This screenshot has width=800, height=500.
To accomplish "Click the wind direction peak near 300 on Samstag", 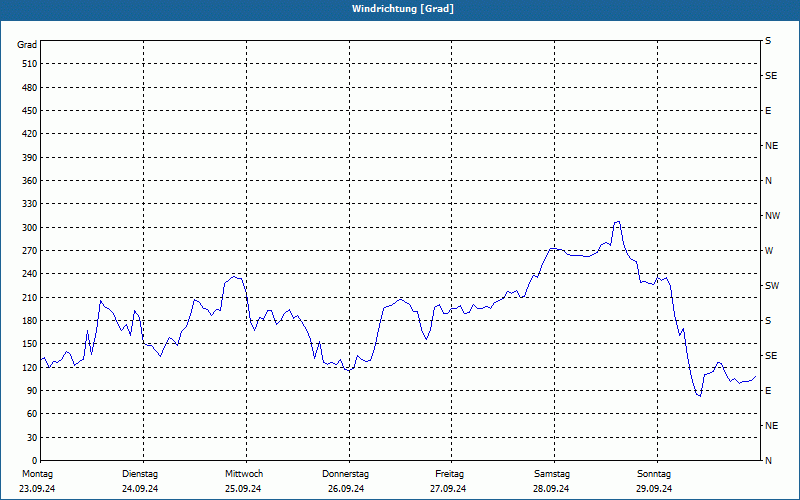I will [618, 221].
